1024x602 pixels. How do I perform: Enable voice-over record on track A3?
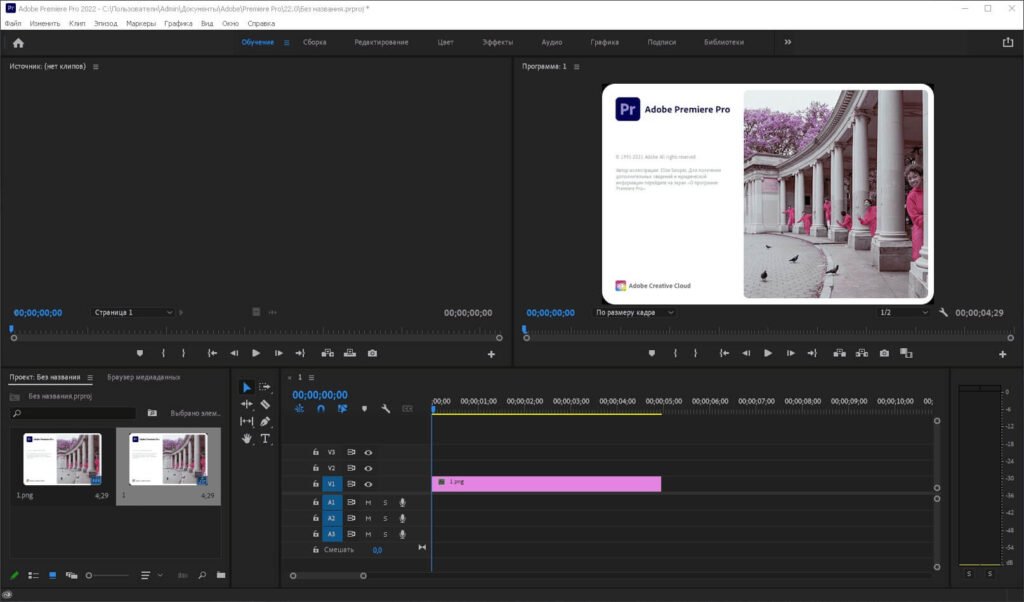click(402, 534)
